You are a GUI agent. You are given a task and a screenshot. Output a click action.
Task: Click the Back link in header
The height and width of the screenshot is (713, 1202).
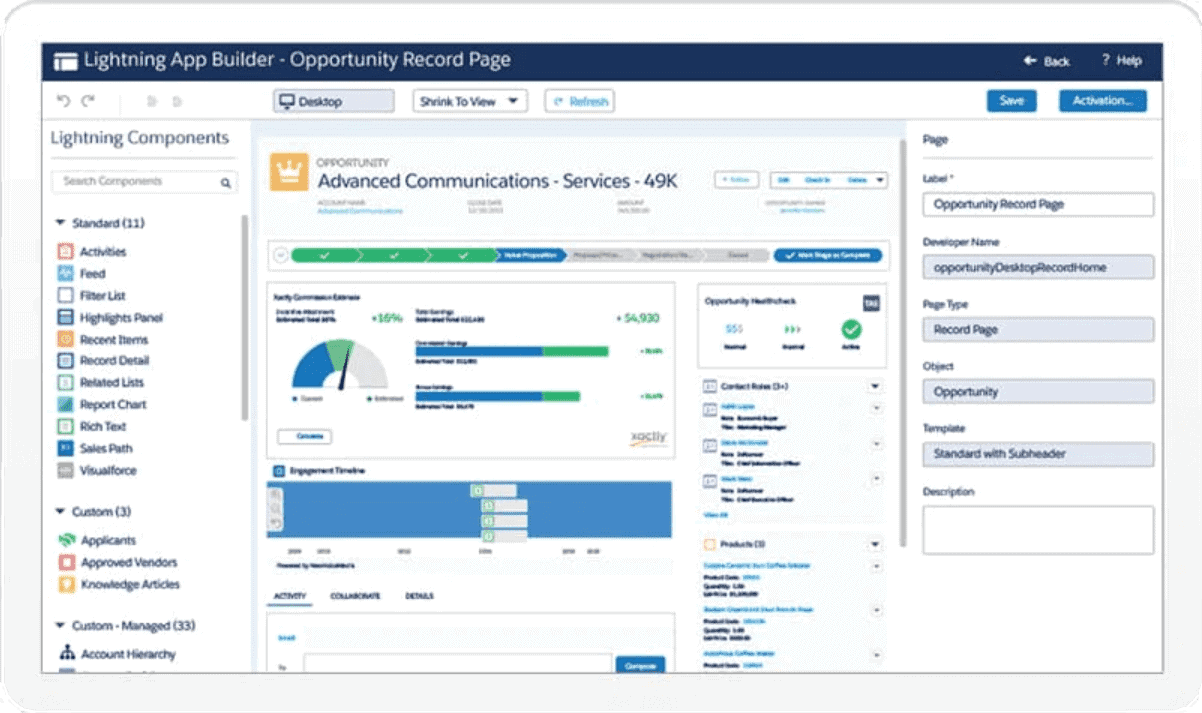(x=1047, y=61)
